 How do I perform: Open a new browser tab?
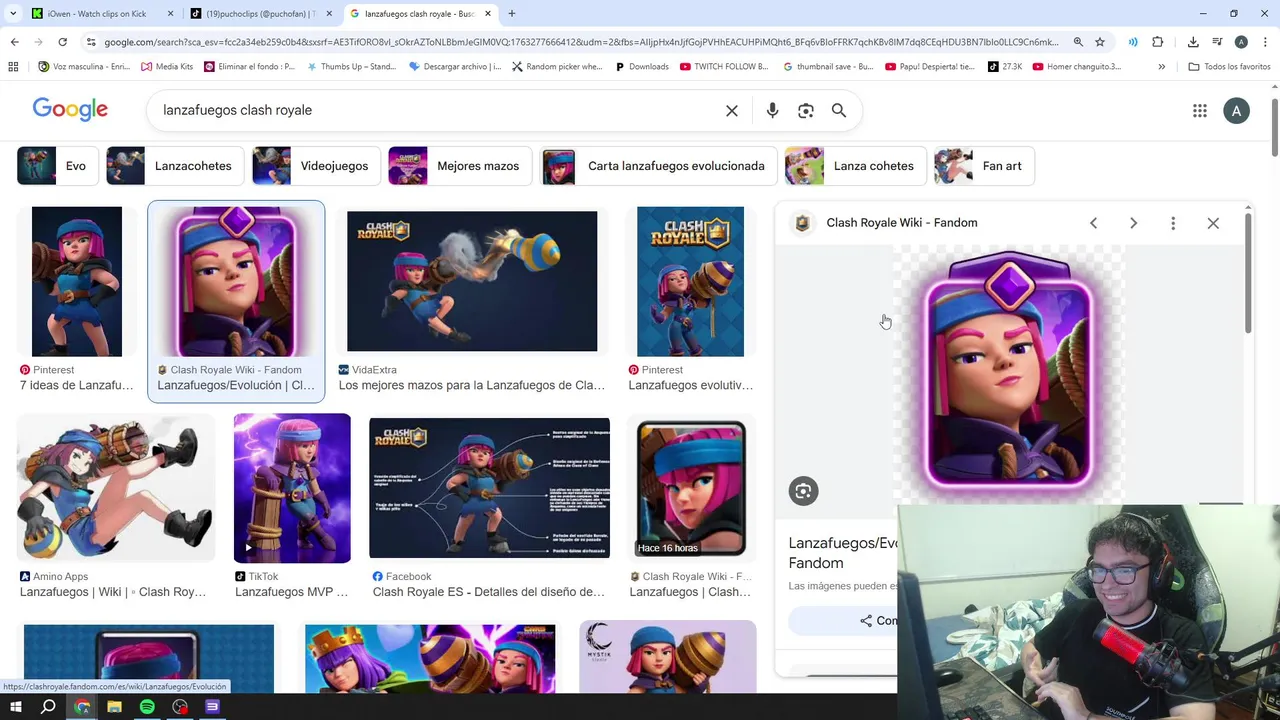[512, 14]
